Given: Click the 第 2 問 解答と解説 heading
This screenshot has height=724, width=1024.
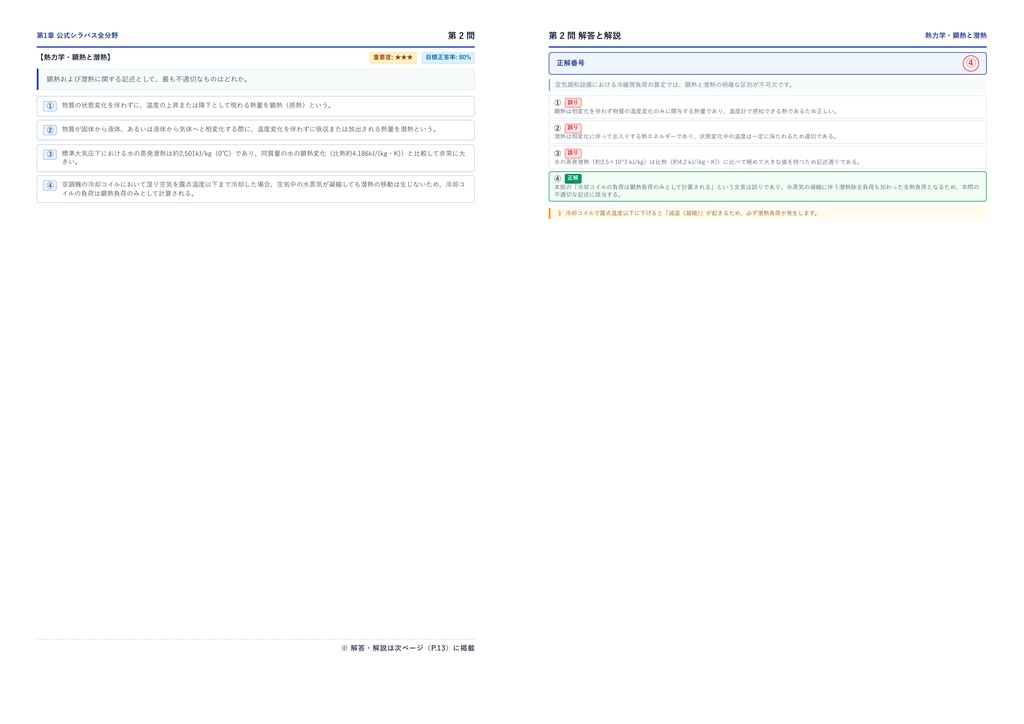Looking at the screenshot, I should coord(584,35).
